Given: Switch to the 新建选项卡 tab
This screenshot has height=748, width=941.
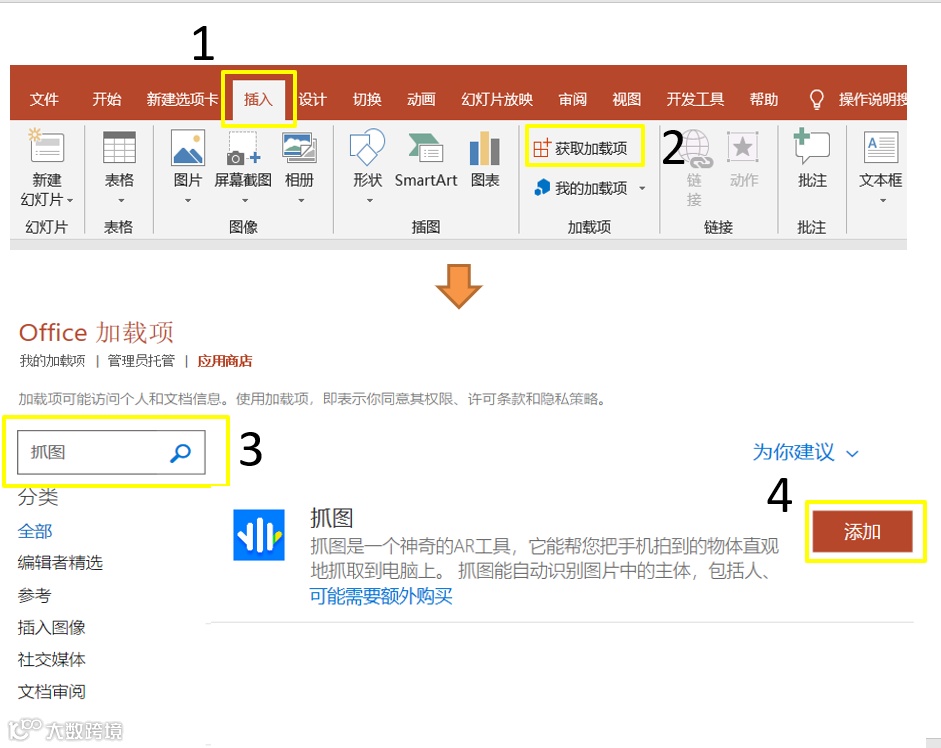Looking at the screenshot, I should (x=182, y=99).
